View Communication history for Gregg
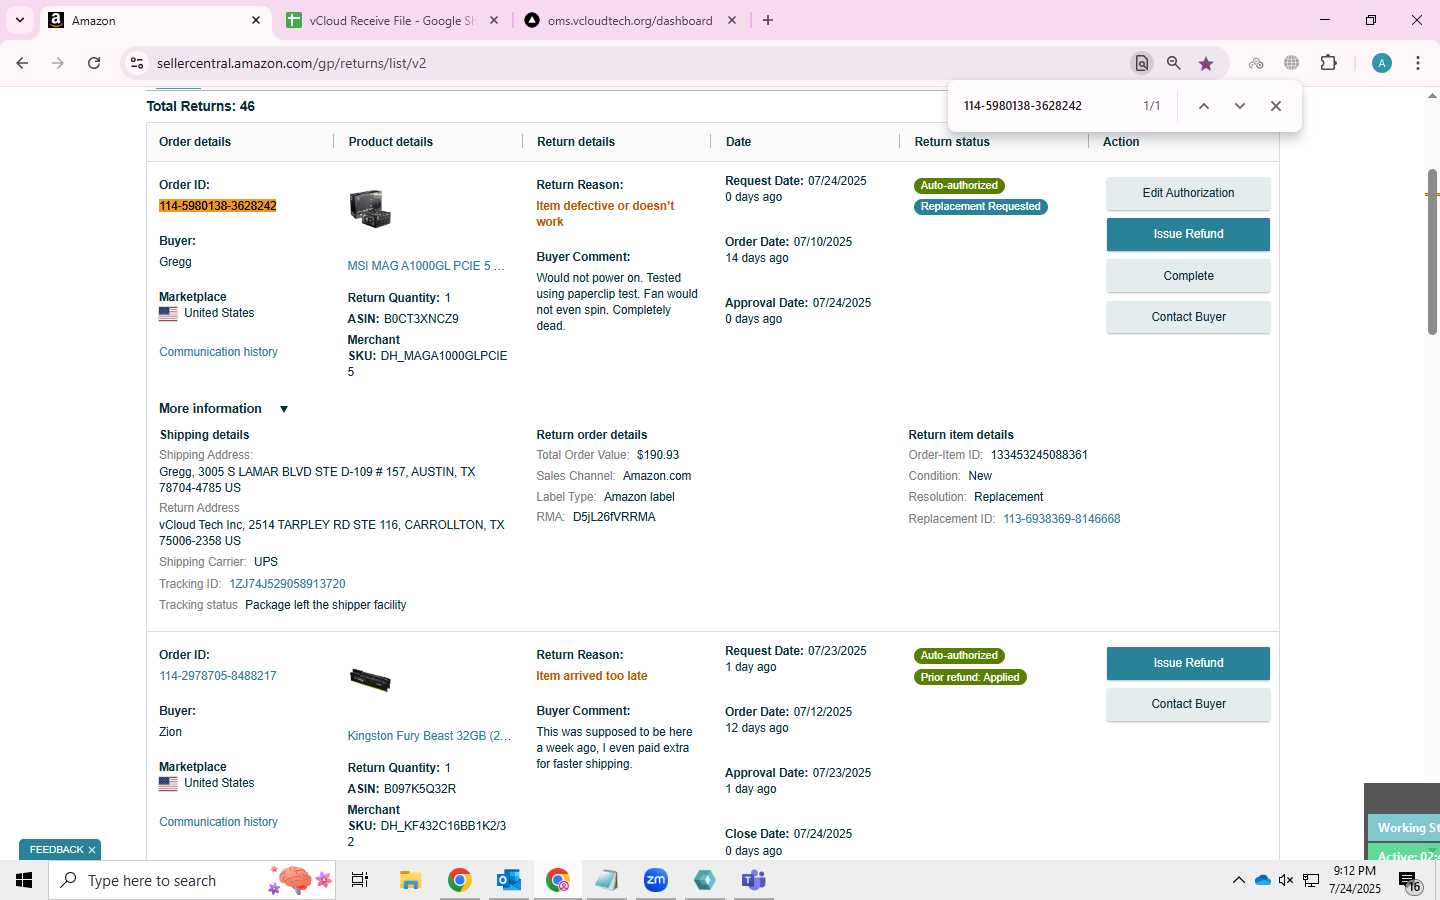 pos(218,352)
